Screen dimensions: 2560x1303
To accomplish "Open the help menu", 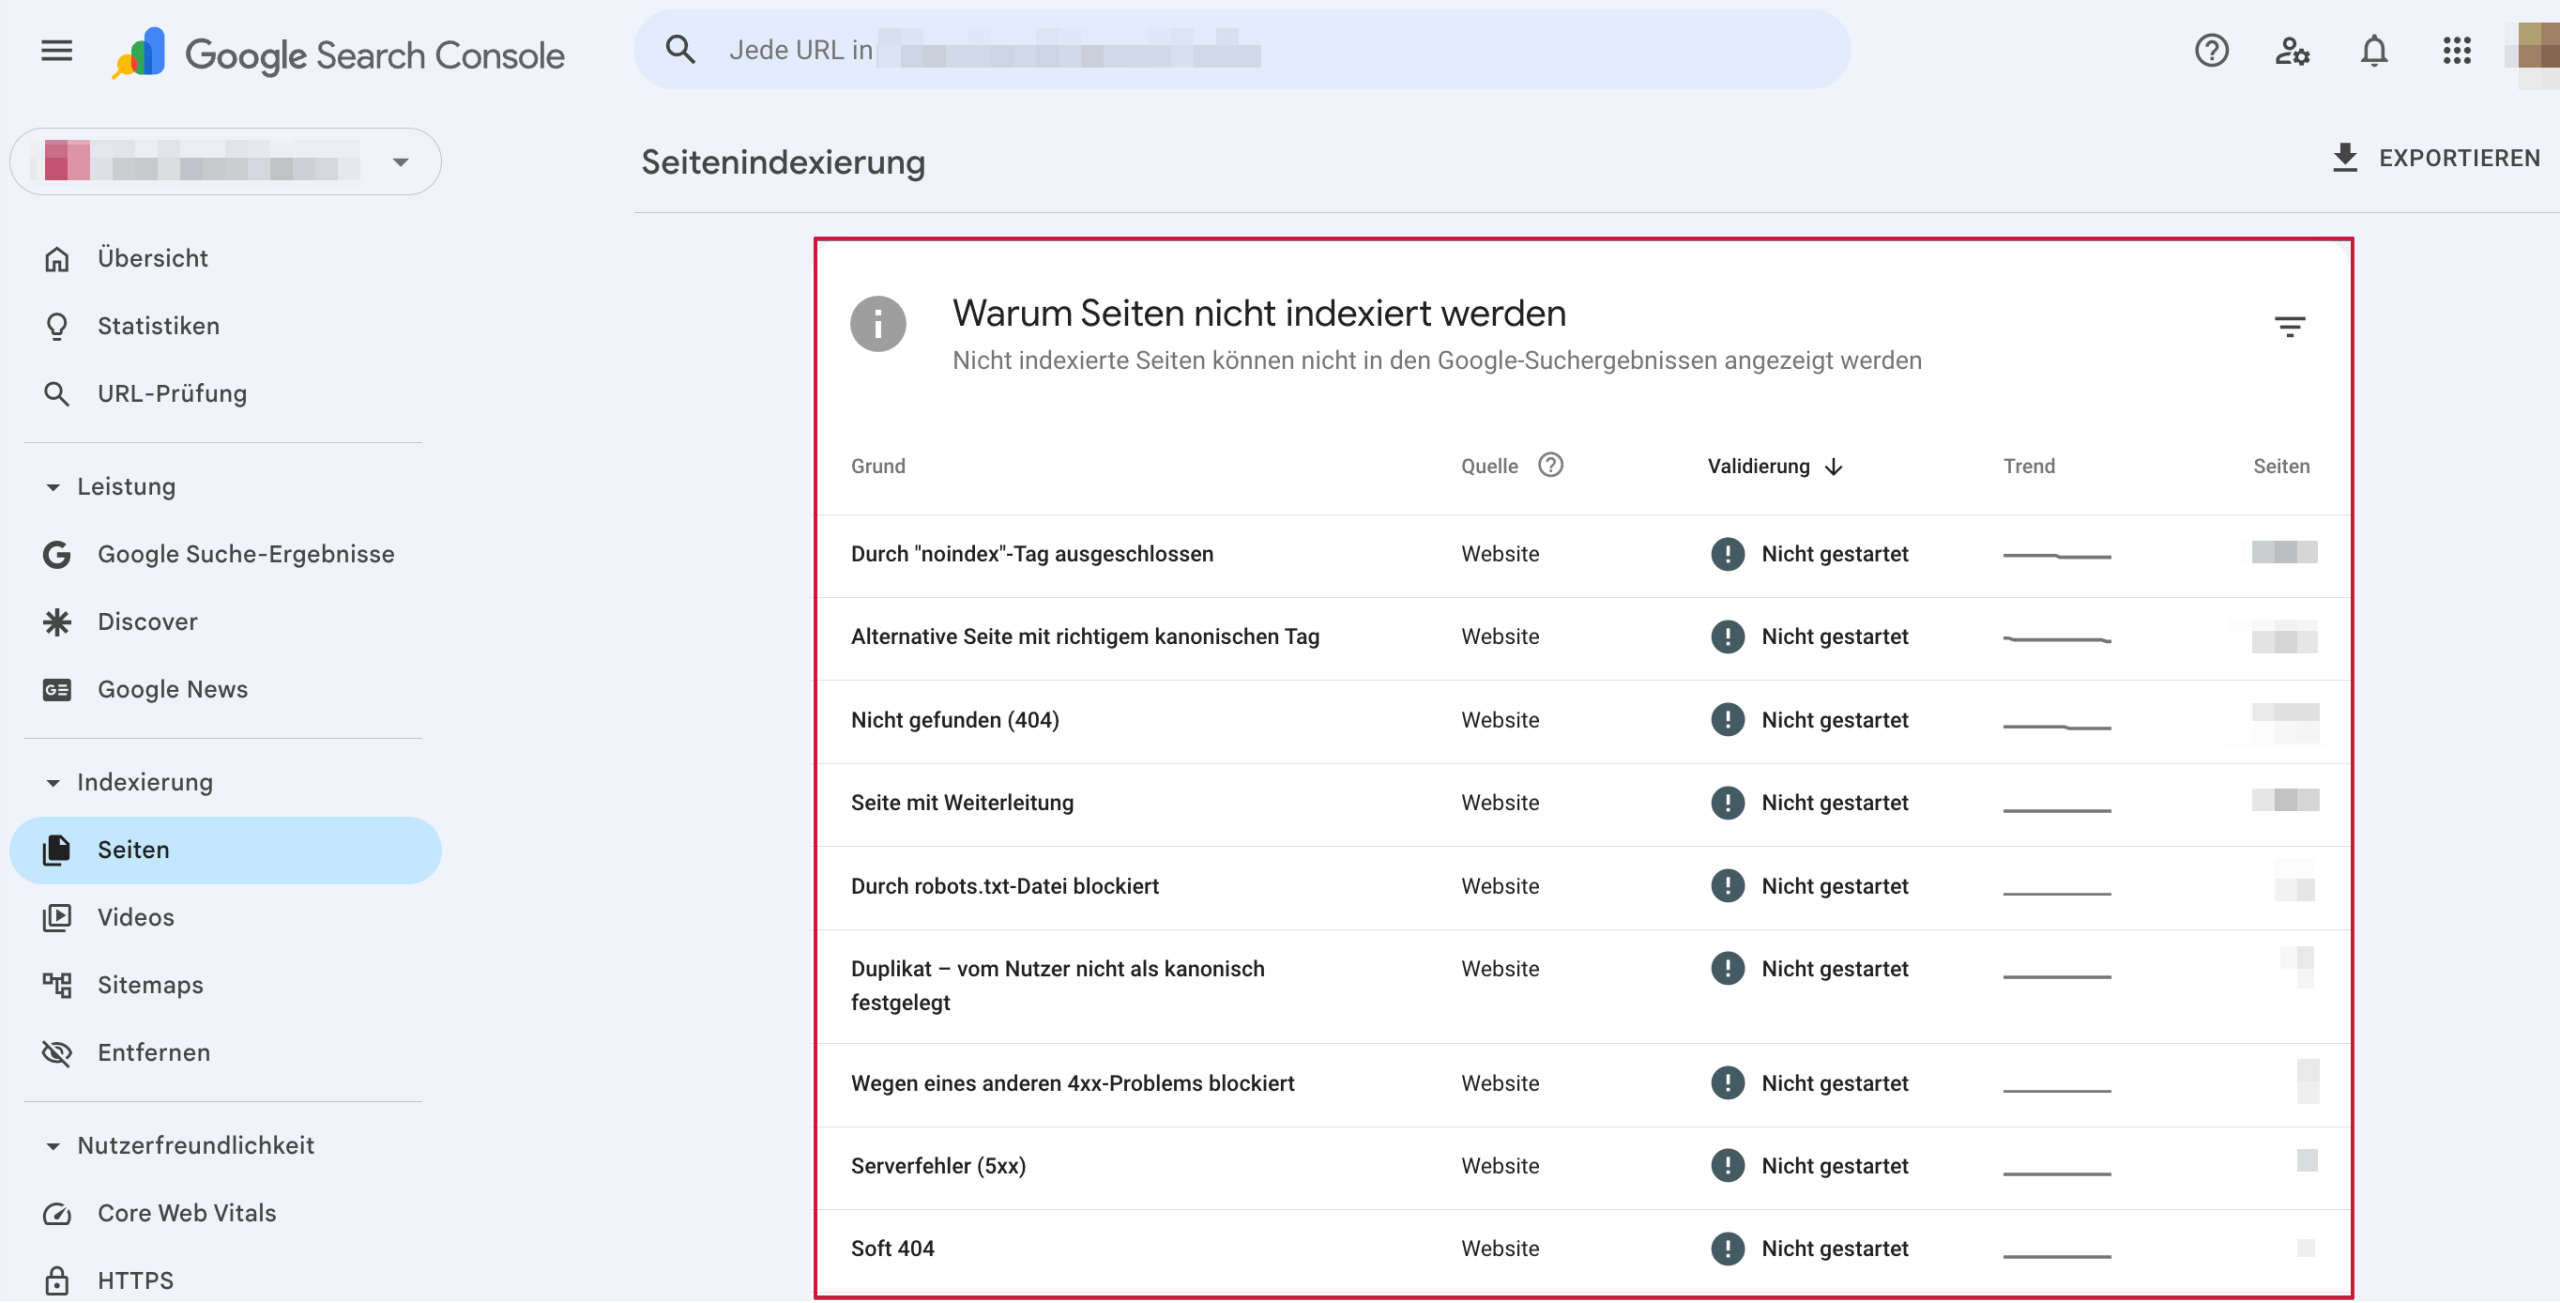I will [x=2211, y=51].
